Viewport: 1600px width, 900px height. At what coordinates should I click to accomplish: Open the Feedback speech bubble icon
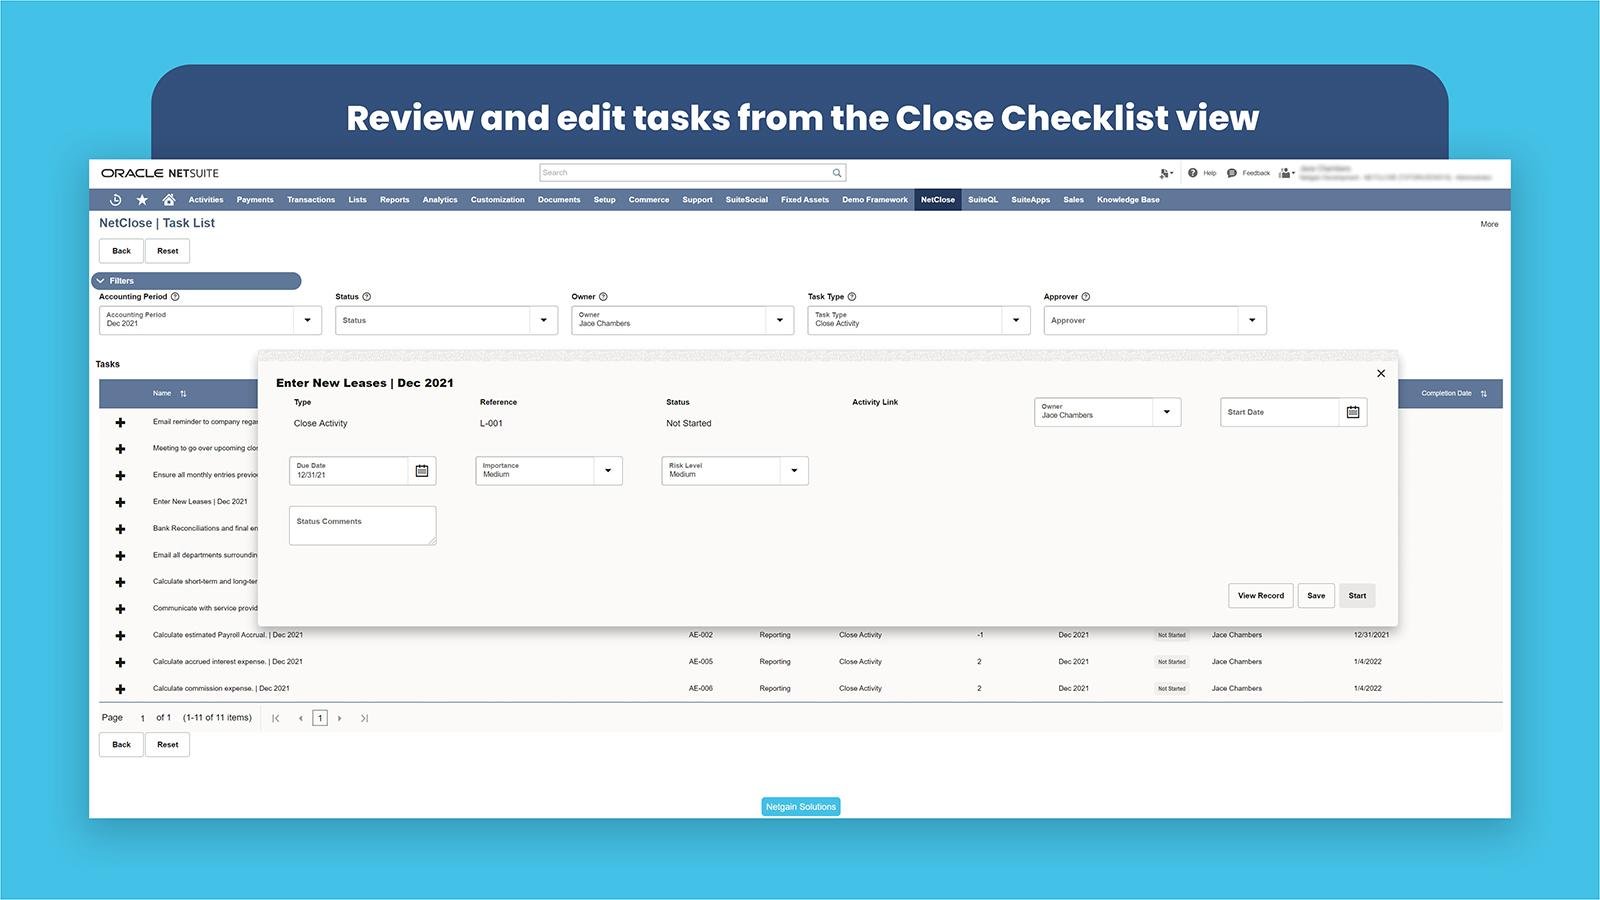point(1232,173)
